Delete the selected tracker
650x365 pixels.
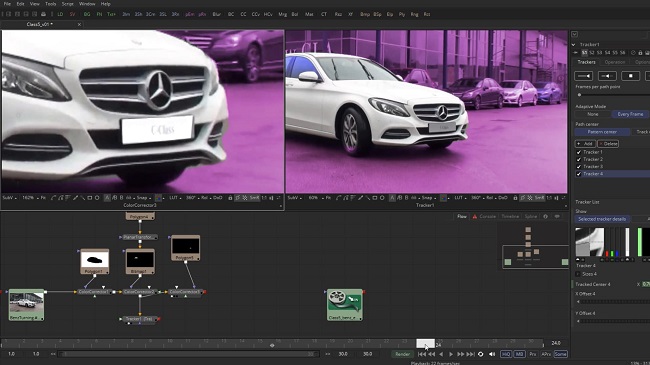[x=608, y=144]
